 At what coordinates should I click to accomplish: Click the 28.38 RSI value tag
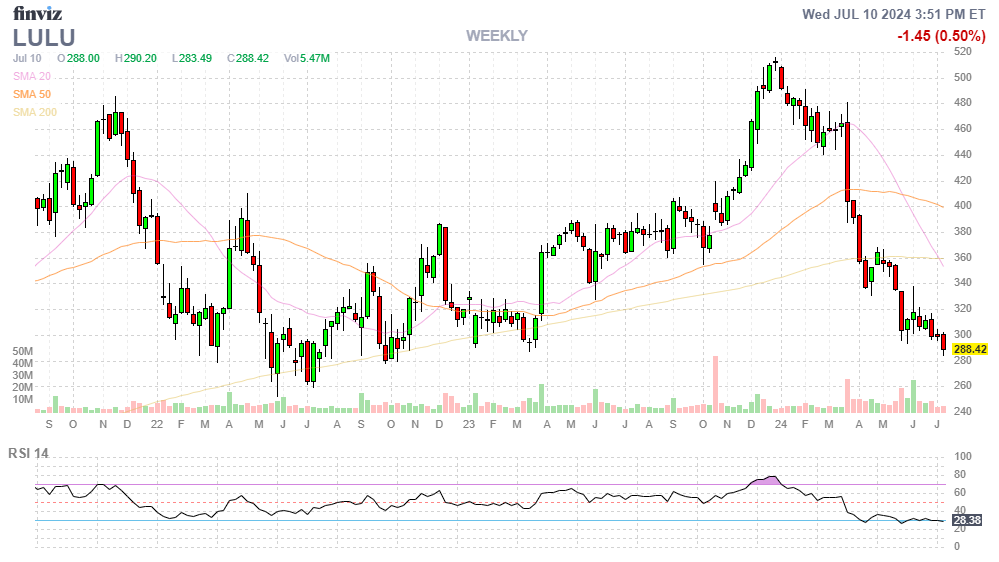click(965, 520)
